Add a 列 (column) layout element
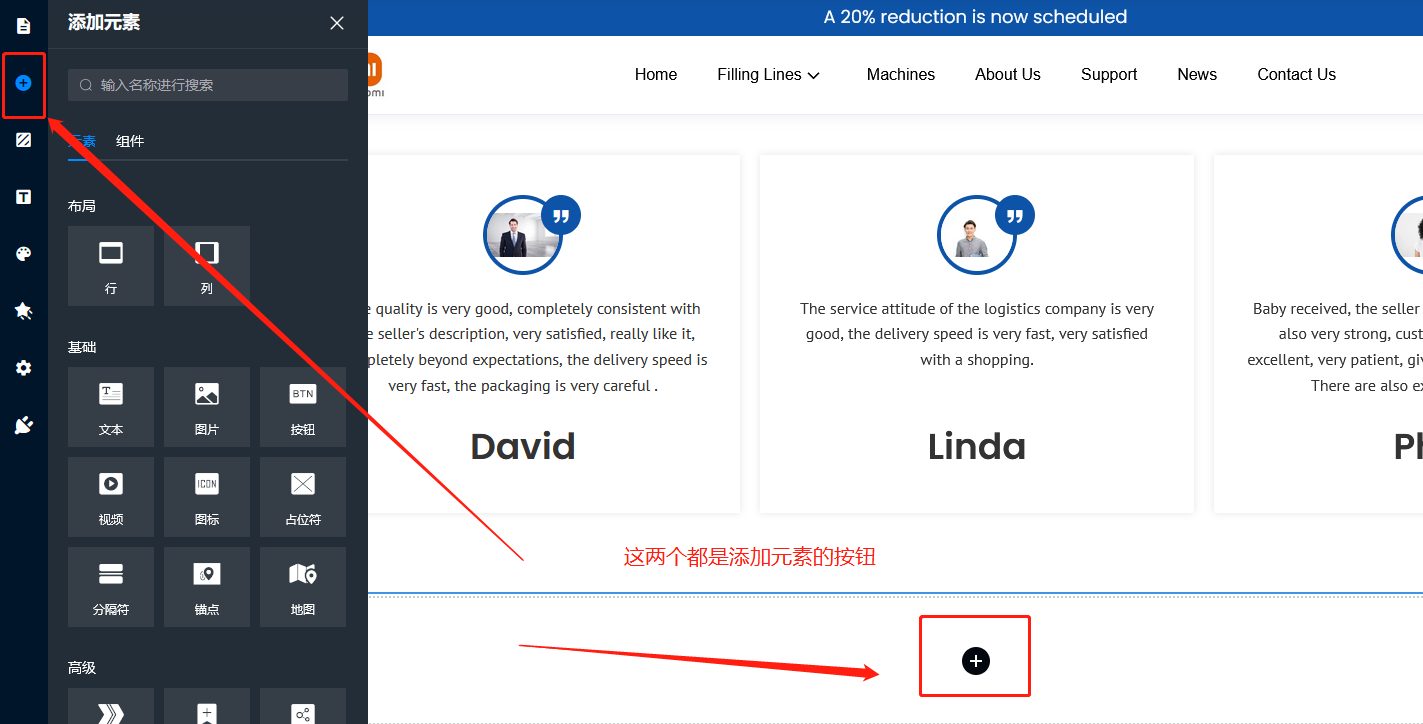1423x724 pixels. point(207,265)
